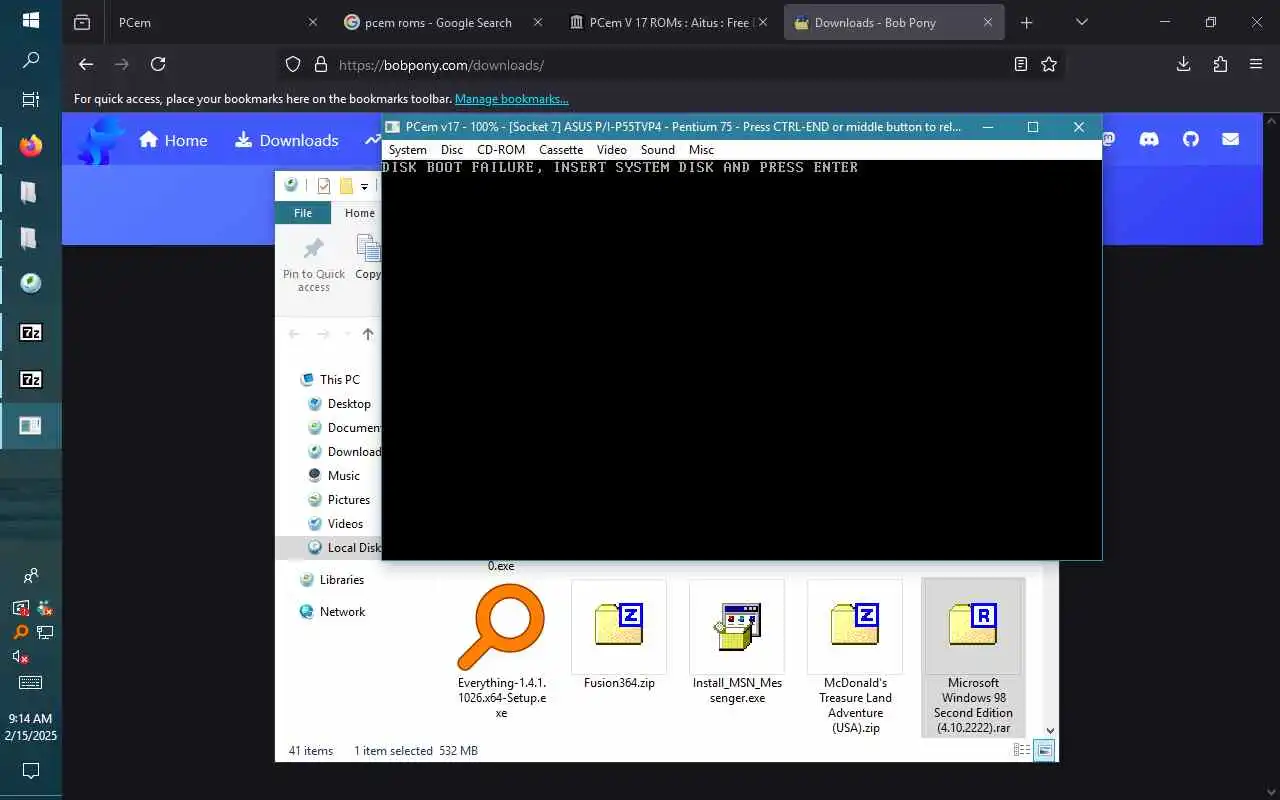Click the Manage bookmarks link
The width and height of the screenshot is (1280, 800).
(512, 99)
